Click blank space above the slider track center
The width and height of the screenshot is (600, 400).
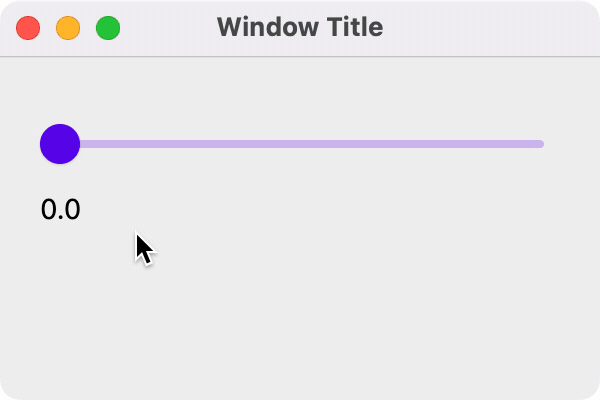[300, 95]
